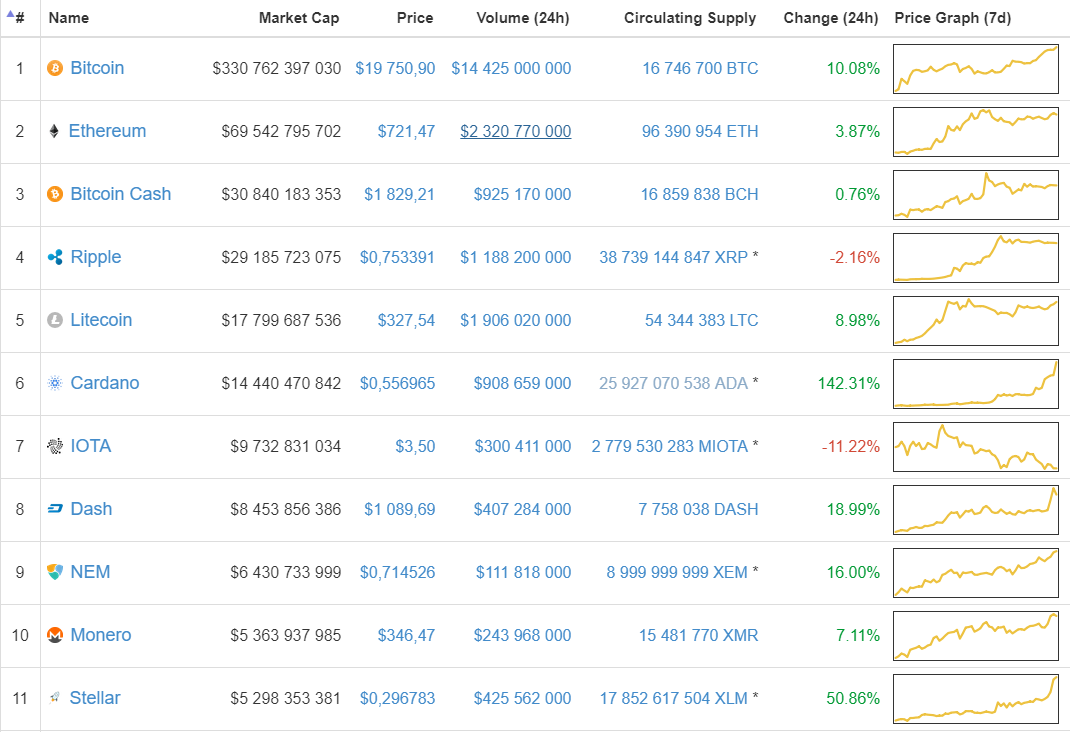Click the Bitcoin Cash logo icon

pos(54,194)
